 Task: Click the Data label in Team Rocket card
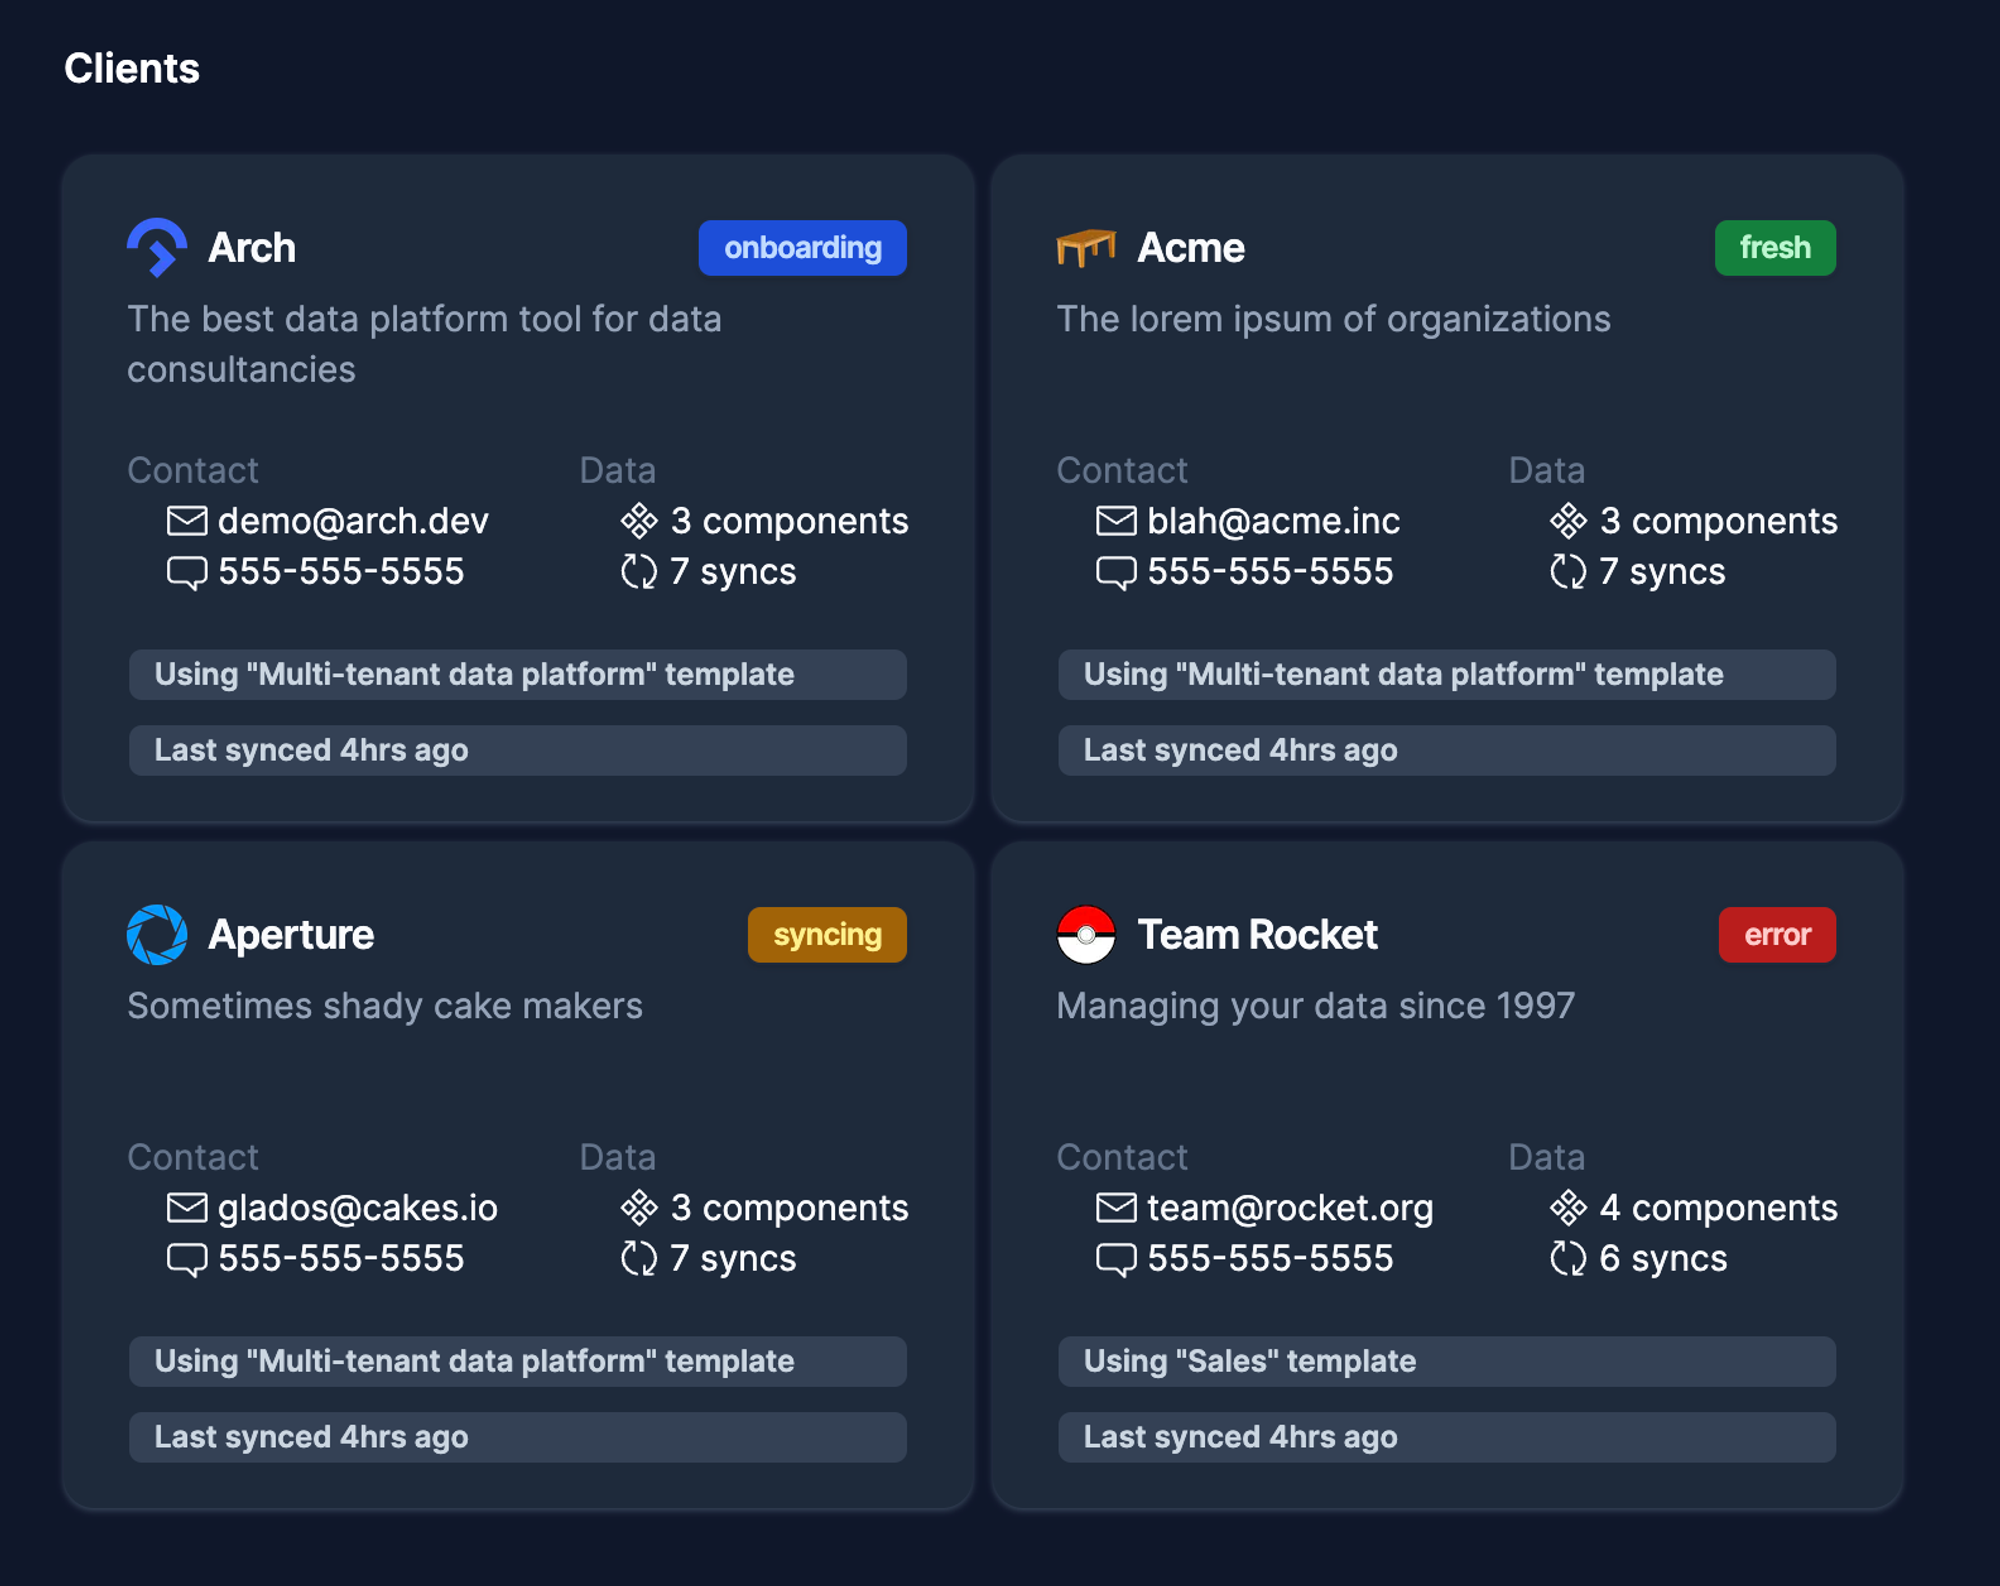click(x=1546, y=1157)
